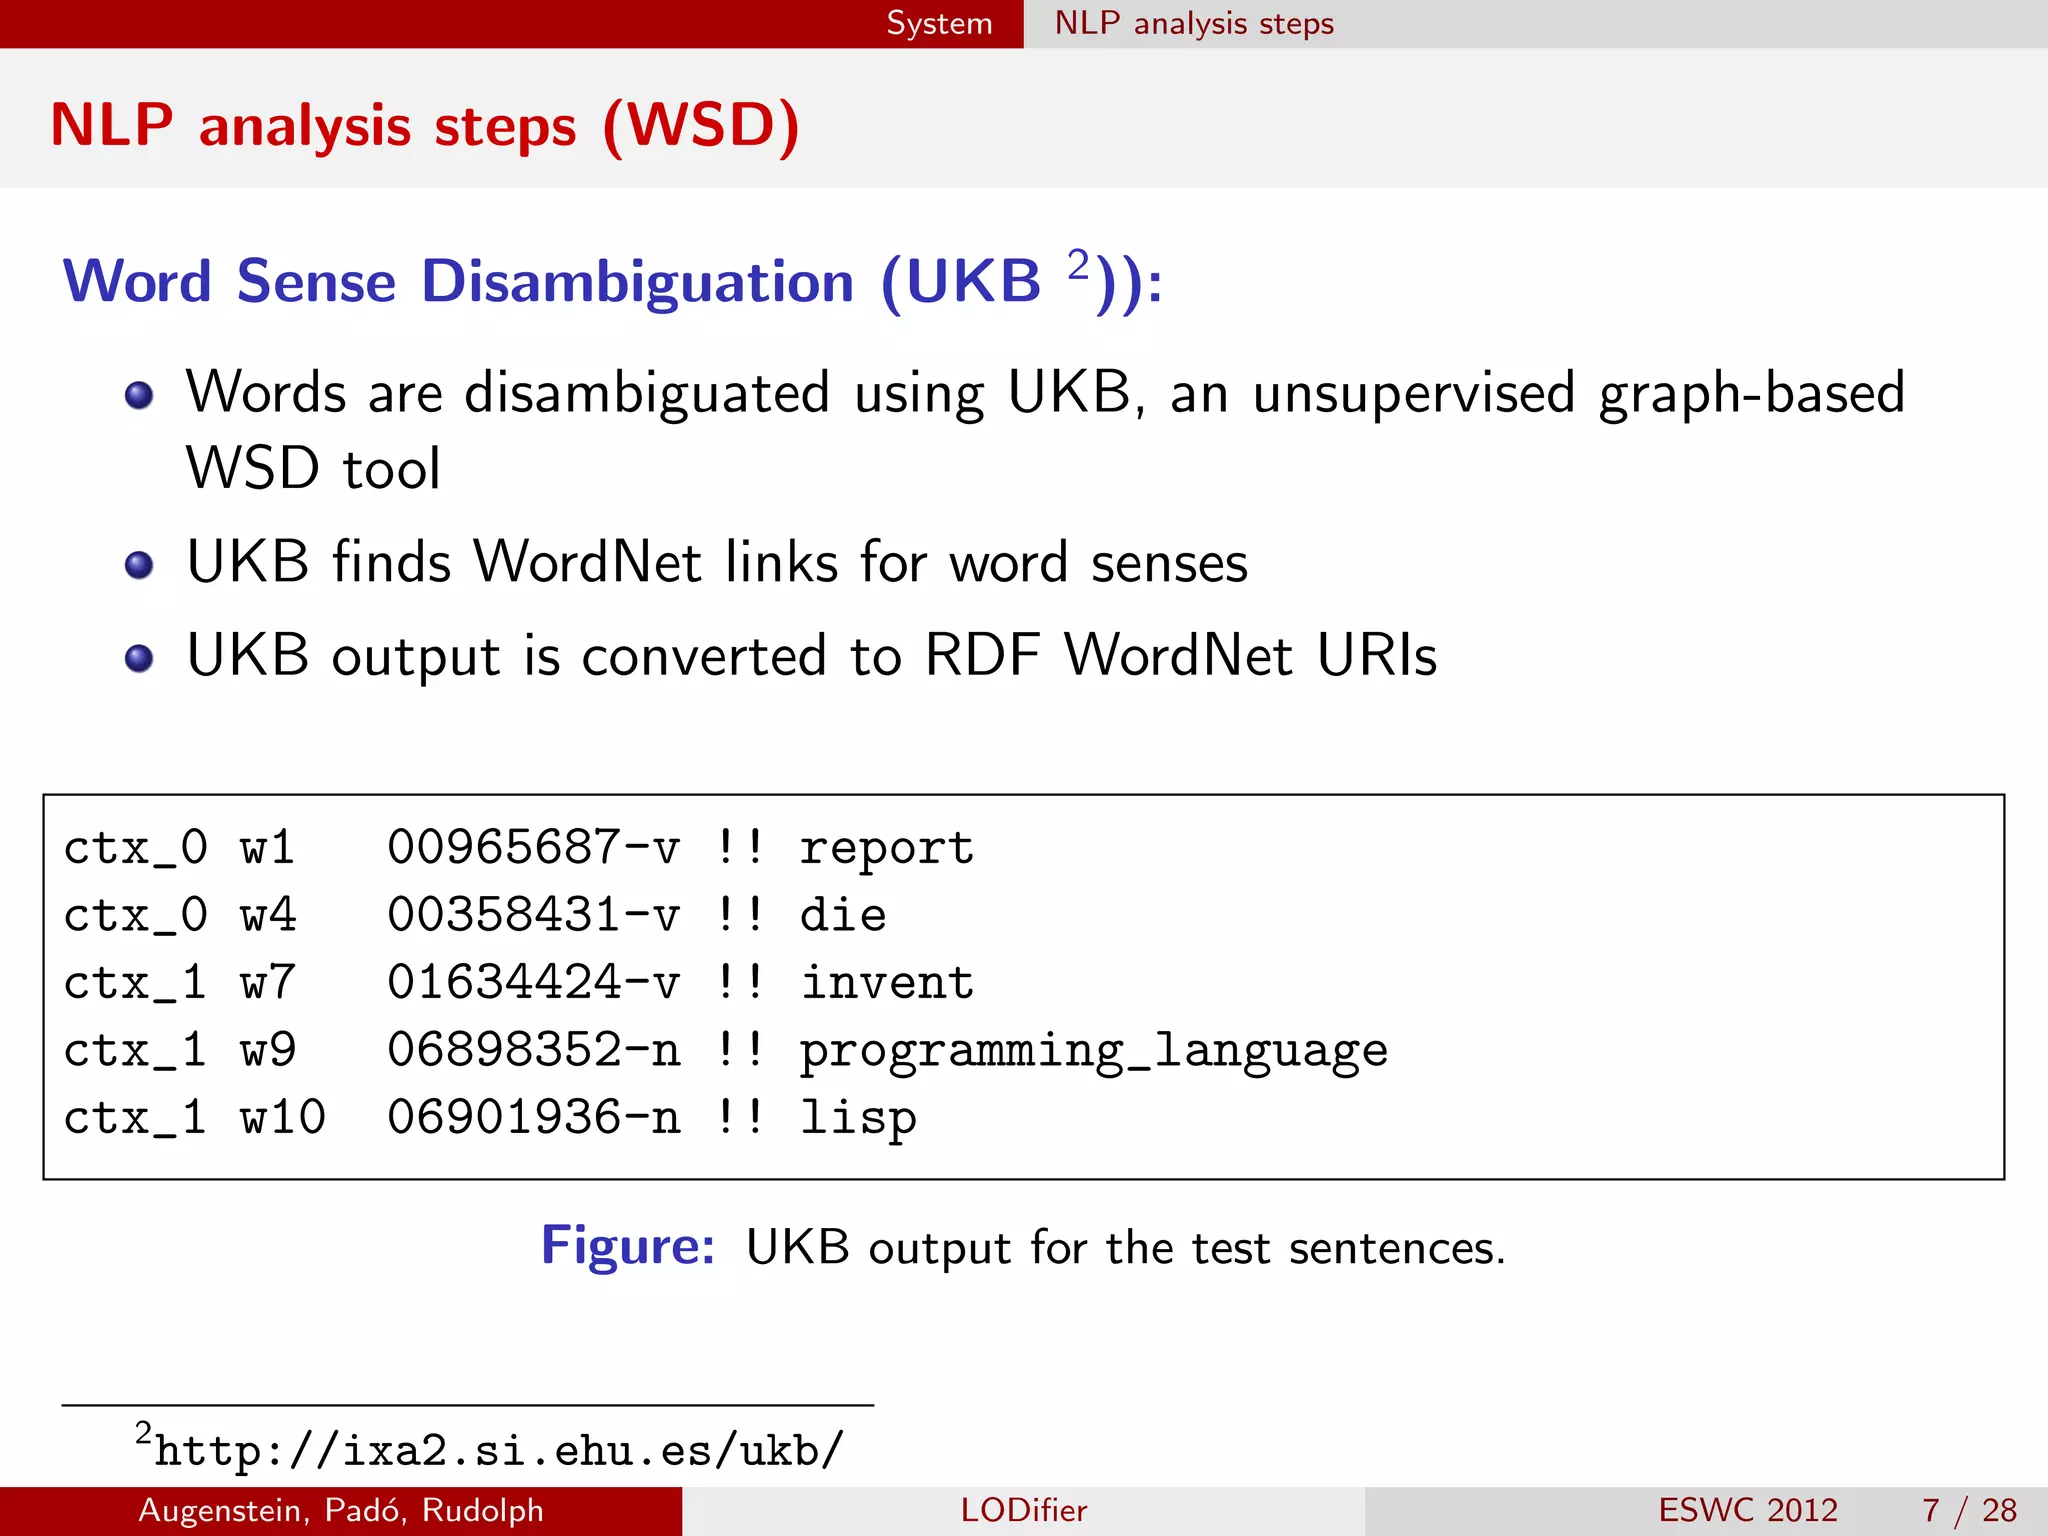Click the superscript 2 footnote marker in heading
2048x1536 pixels.
1078,265
